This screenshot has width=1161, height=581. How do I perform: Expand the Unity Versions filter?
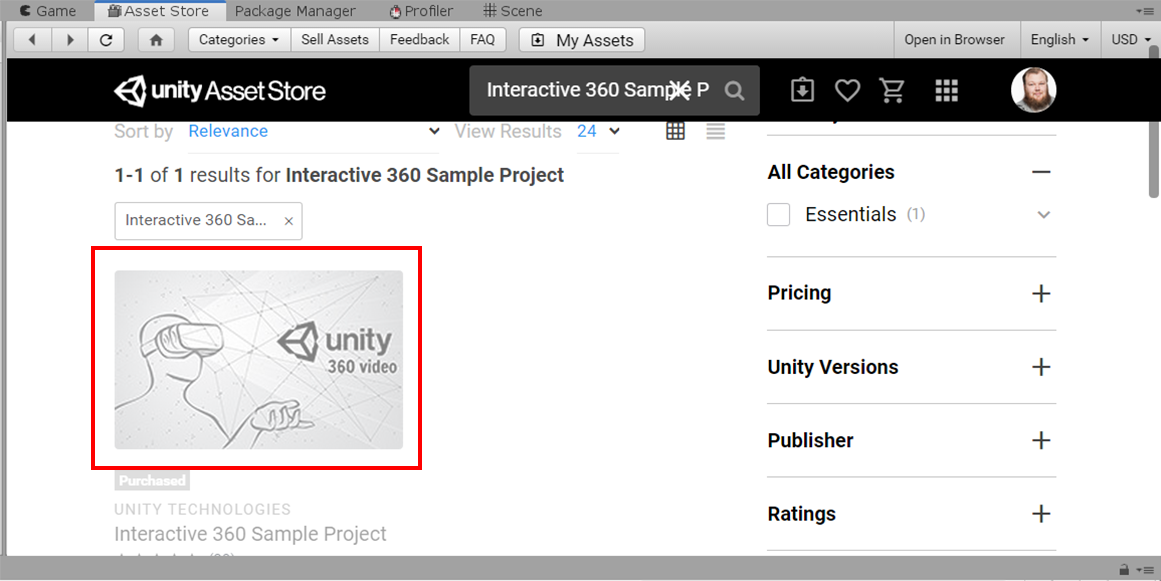1041,367
